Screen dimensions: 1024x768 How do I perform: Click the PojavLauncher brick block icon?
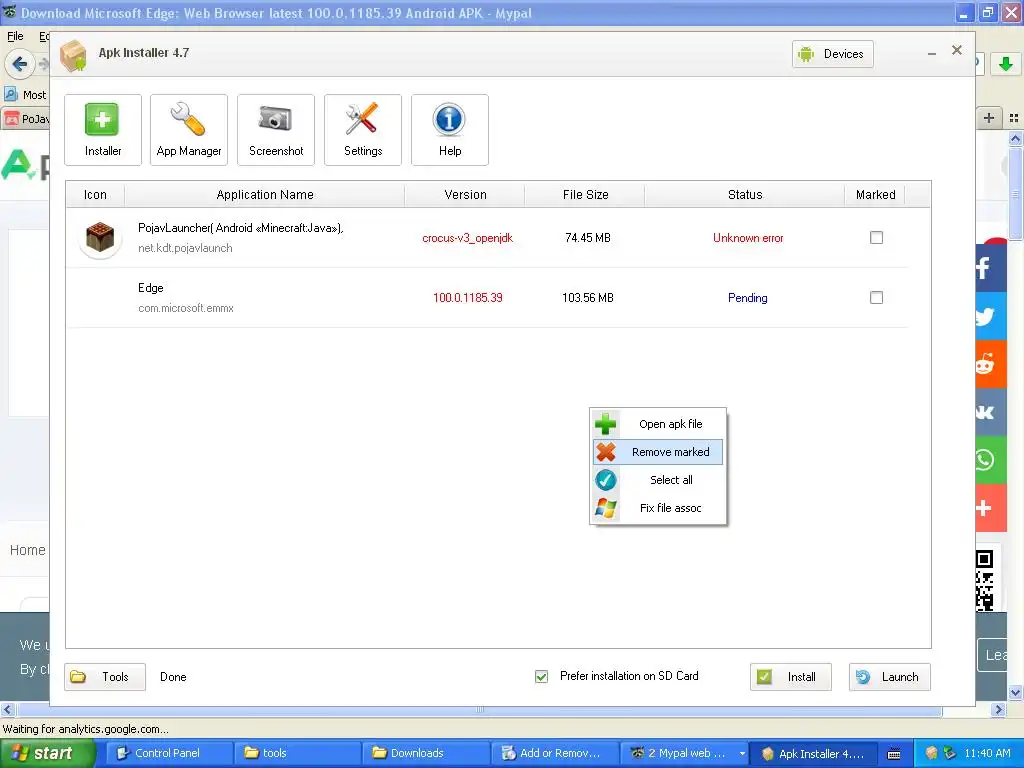pyautogui.click(x=100, y=237)
